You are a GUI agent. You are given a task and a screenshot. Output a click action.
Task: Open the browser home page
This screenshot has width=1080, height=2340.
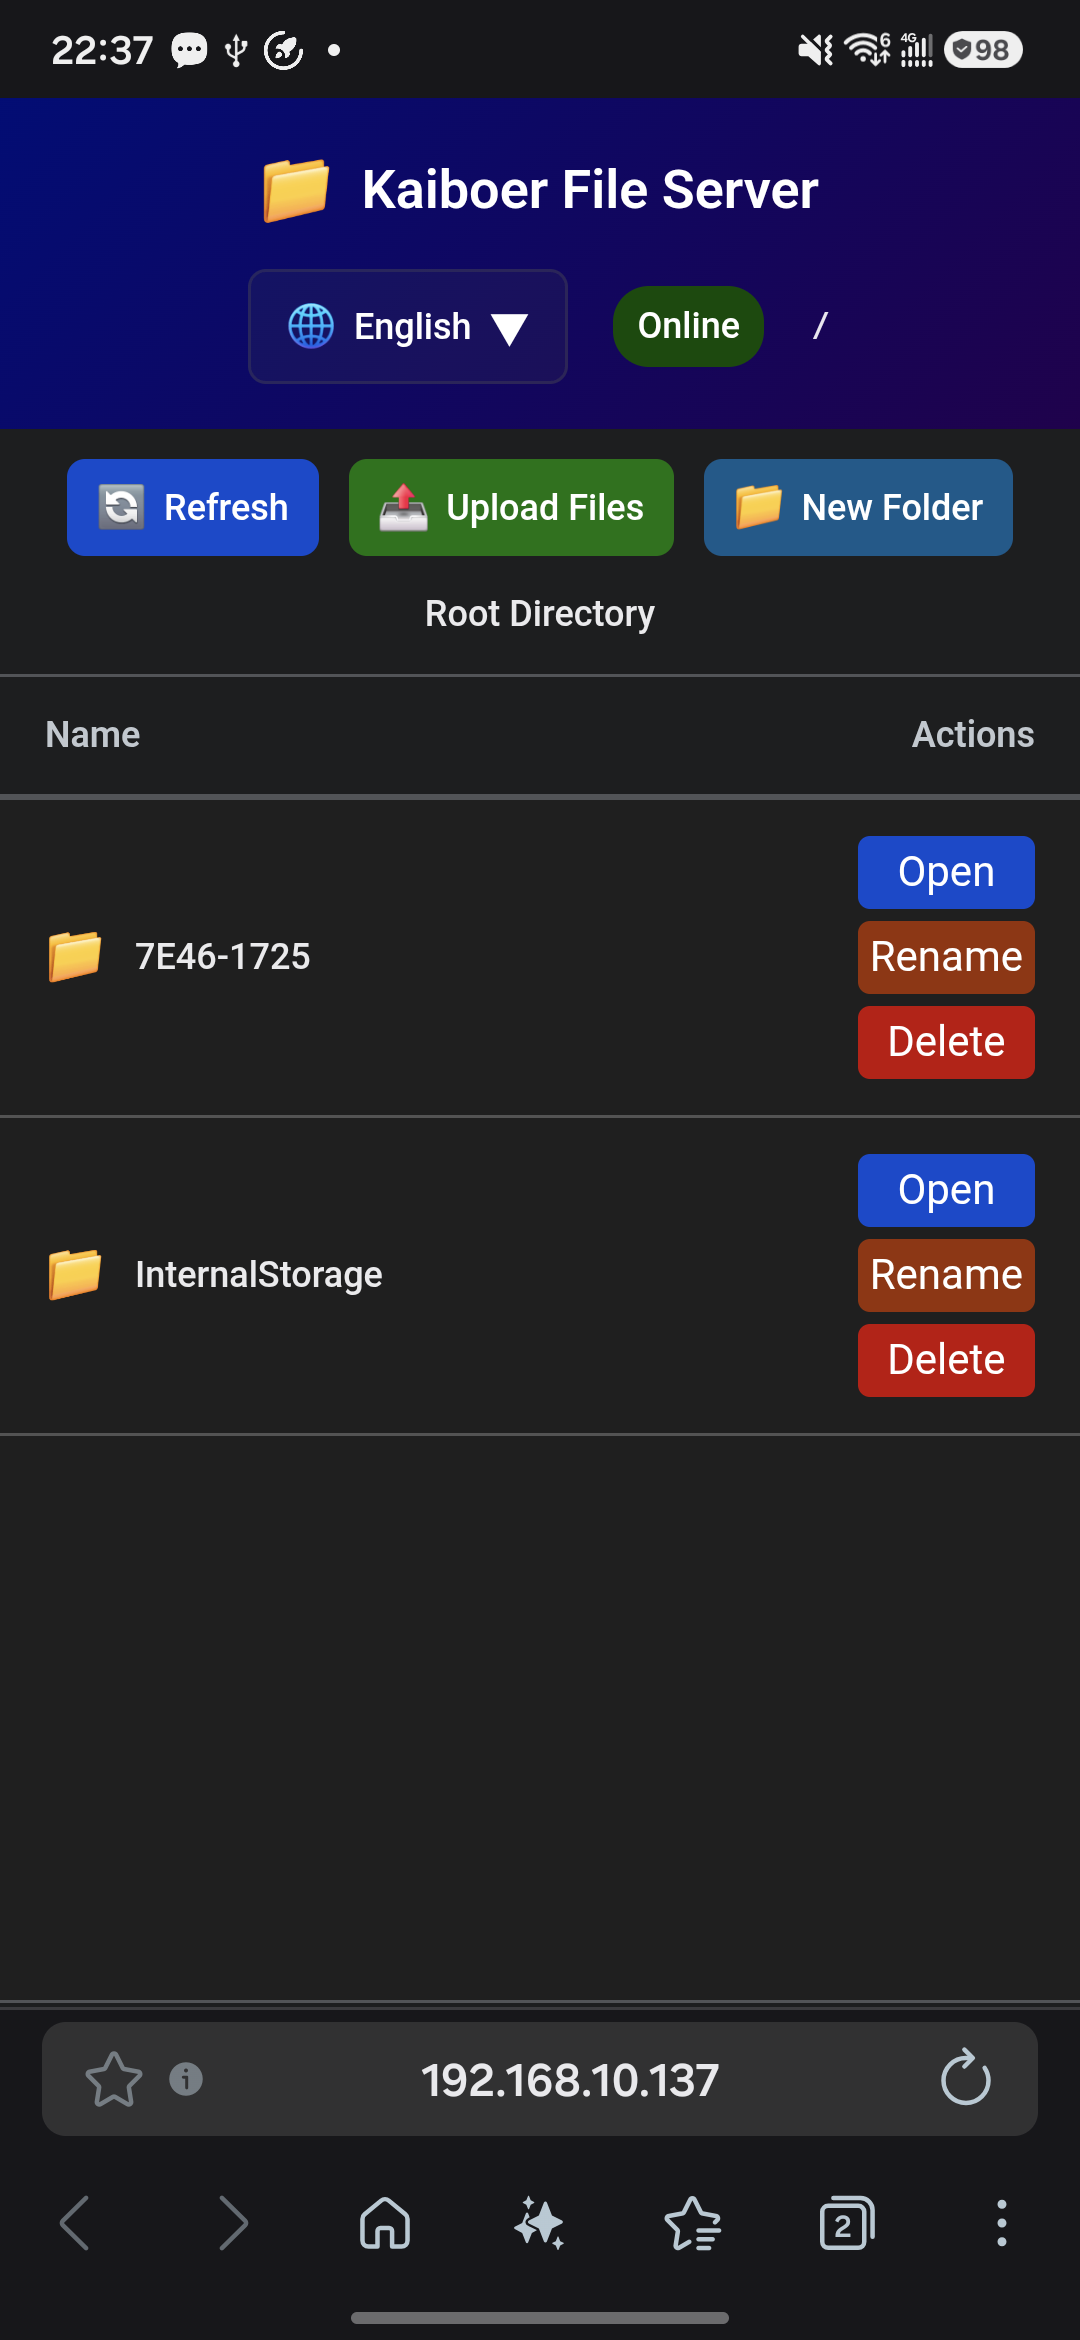(385, 2223)
